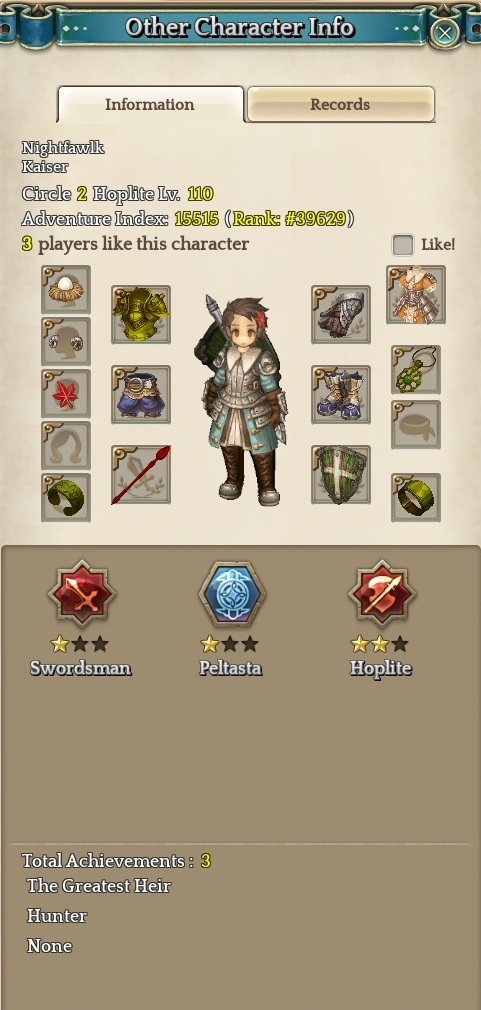
Task: Select the blue boots equipment slot
Action: [x=341, y=394]
